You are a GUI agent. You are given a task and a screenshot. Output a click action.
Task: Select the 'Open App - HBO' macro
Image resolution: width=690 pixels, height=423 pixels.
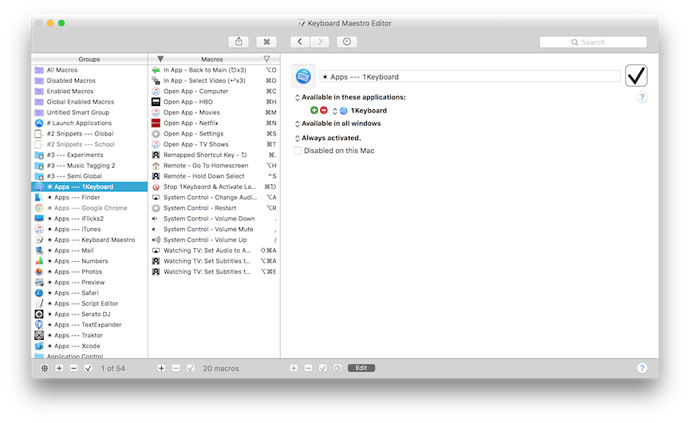coord(214,102)
